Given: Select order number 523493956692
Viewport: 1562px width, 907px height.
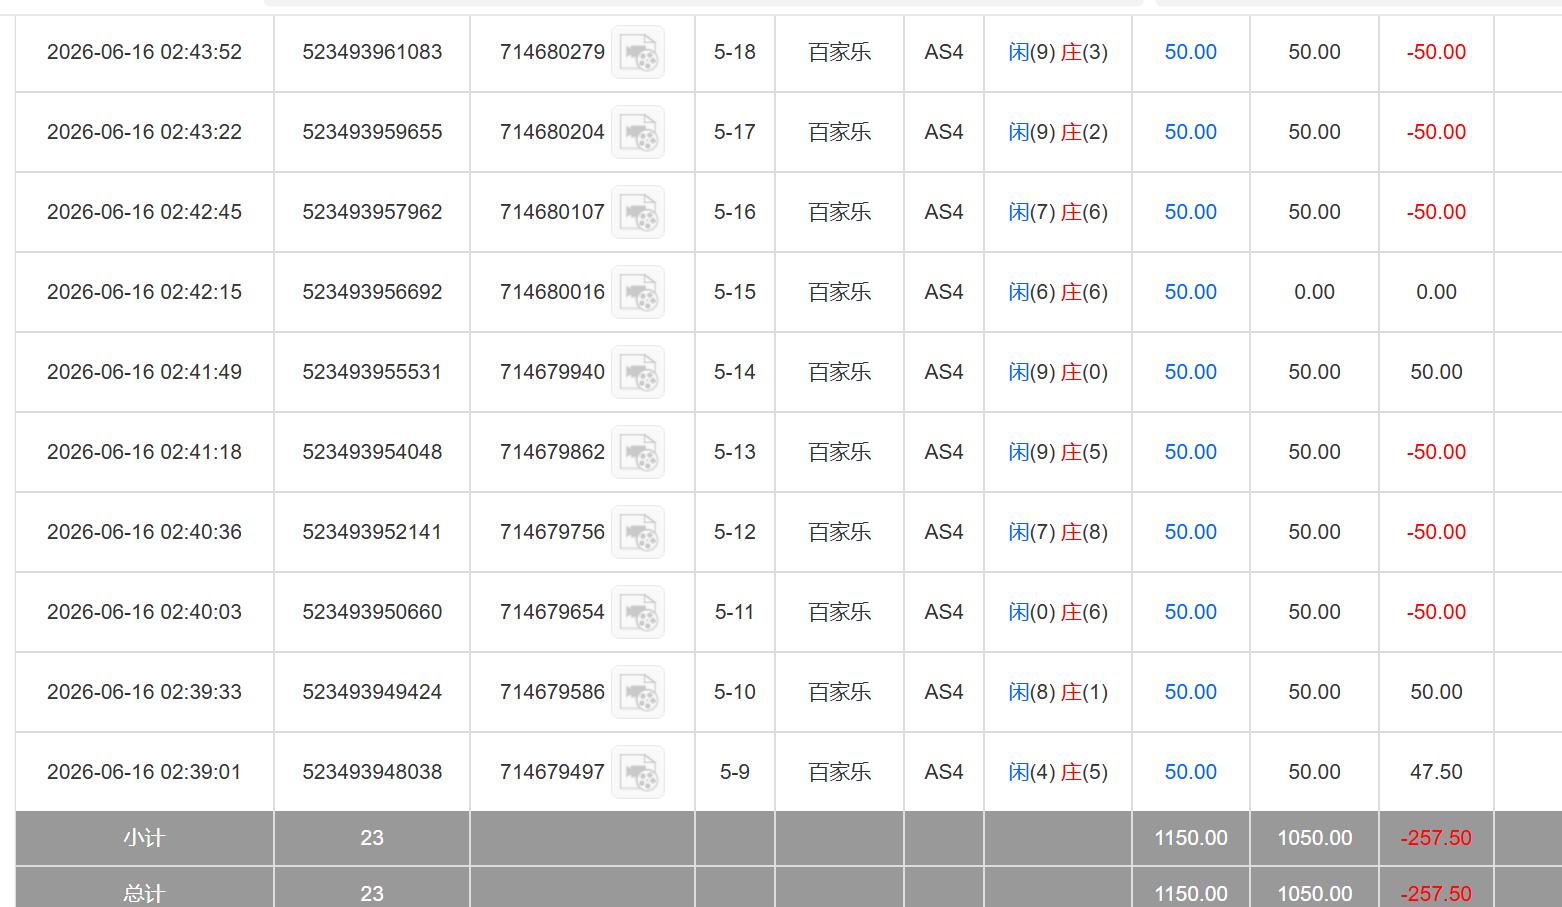Looking at the screenshot, I should 372,292.
